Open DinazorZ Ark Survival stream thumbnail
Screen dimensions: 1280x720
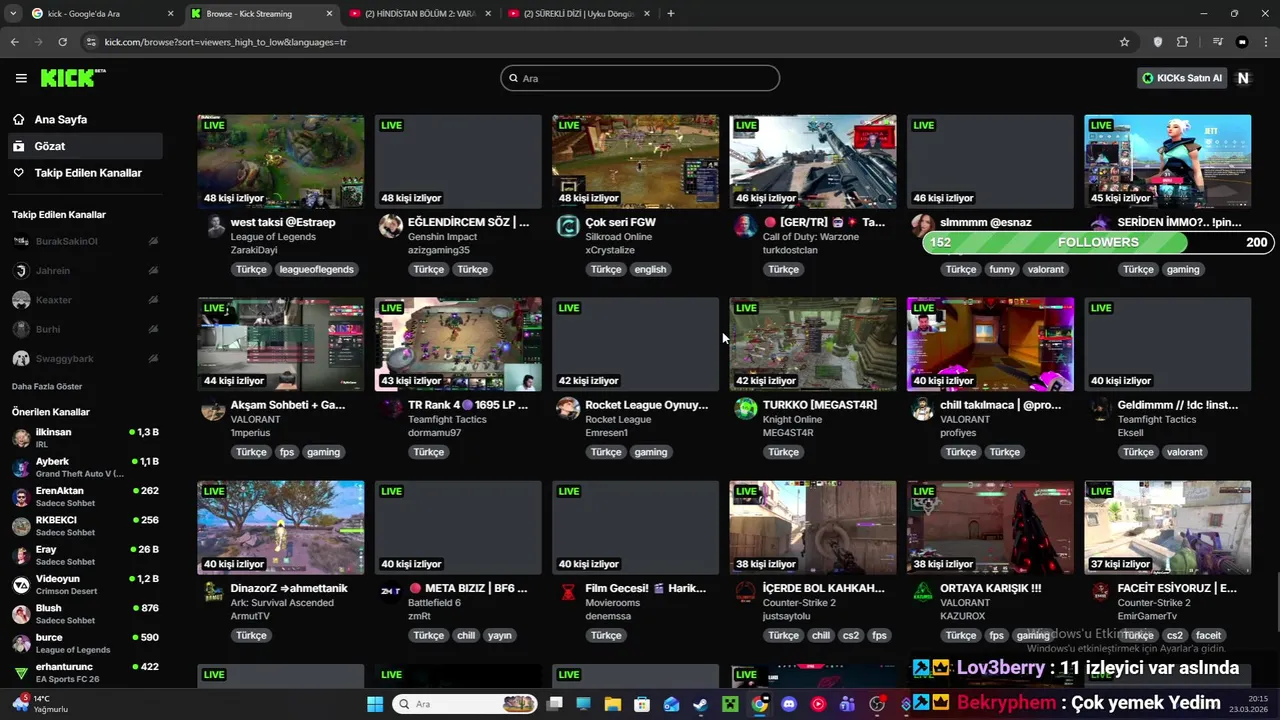pyautogui.click(x=280, y=527)
